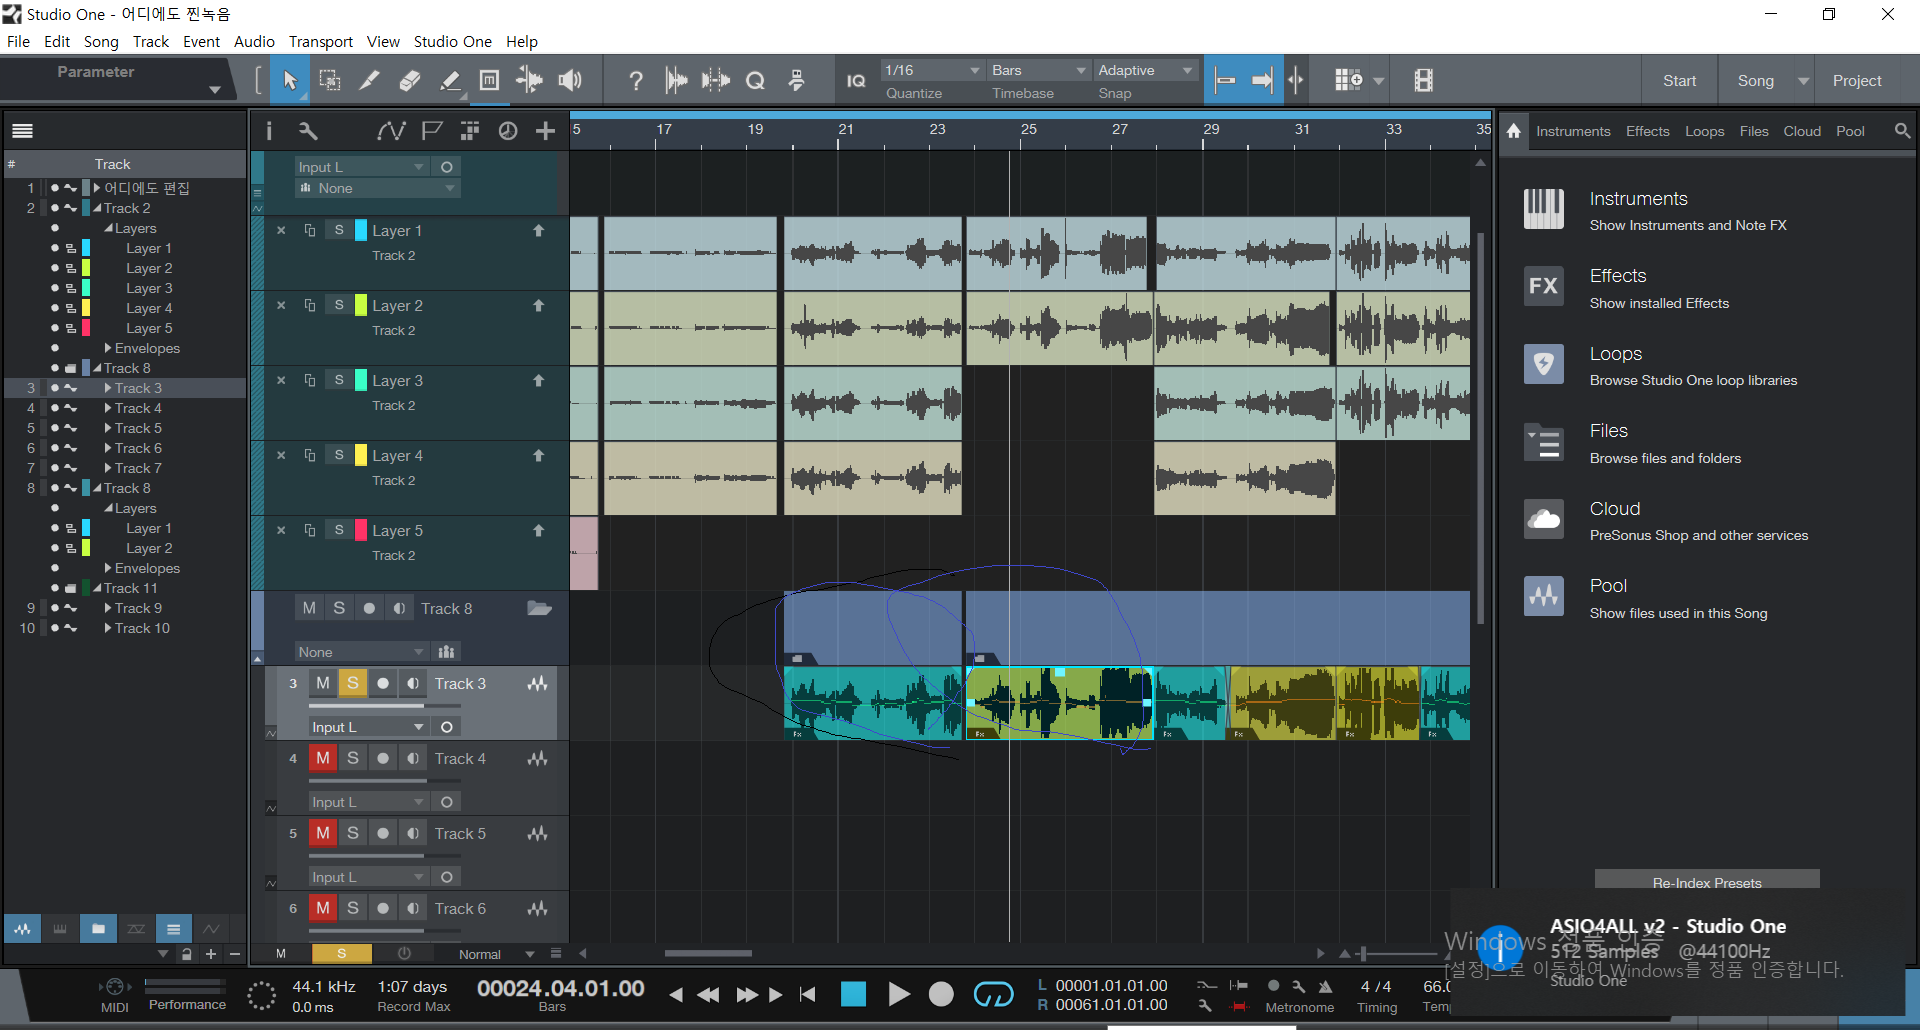Open the Transport menu

click(x=321, y=41)
